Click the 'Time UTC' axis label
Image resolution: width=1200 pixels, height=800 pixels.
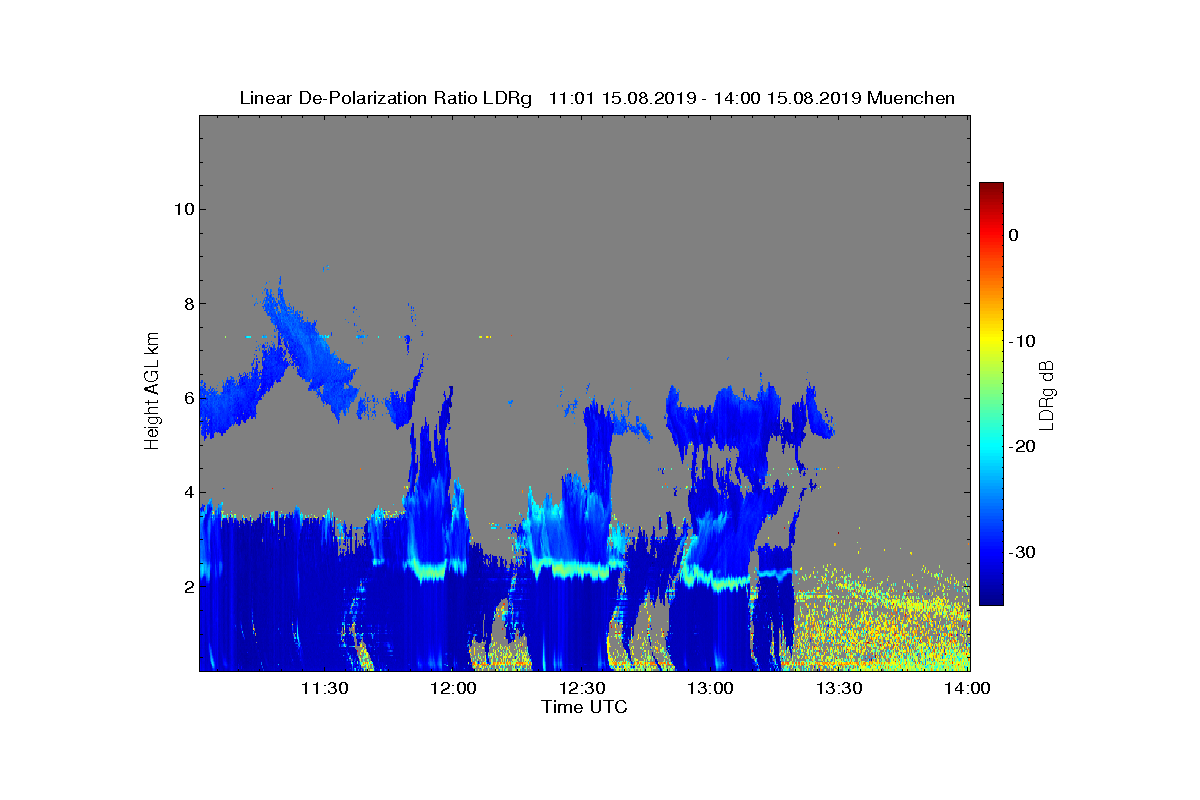click(x=585, y=707)
